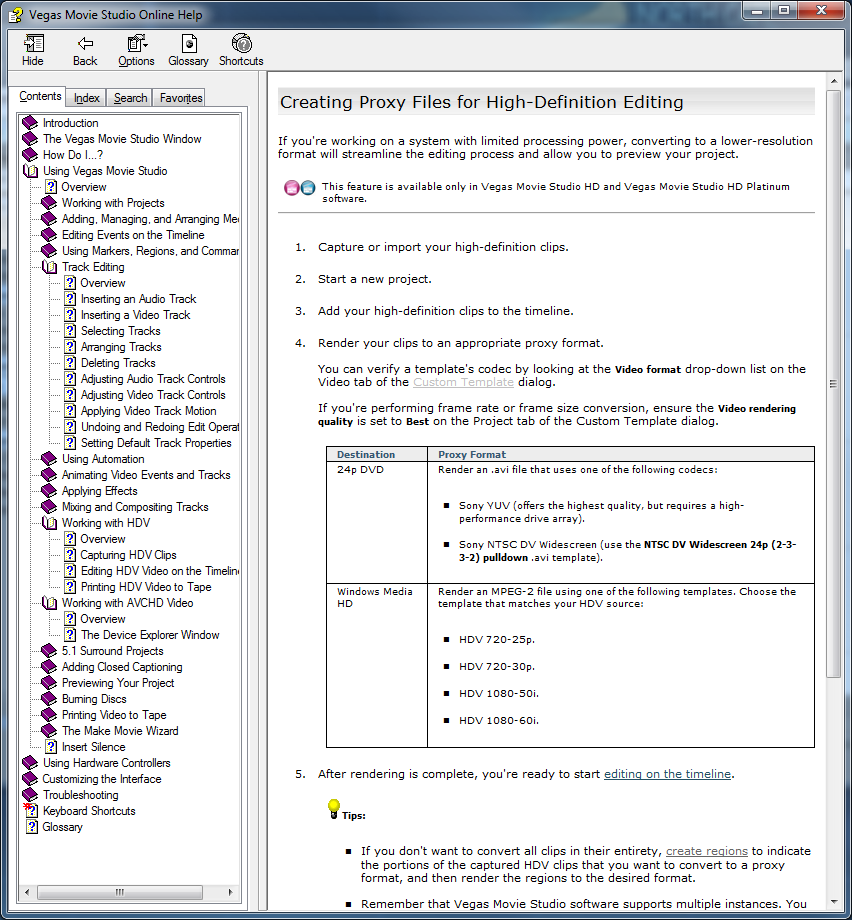852x920 pixels.
Task: Switch to the Index tab
Action: tap(86, 98)
